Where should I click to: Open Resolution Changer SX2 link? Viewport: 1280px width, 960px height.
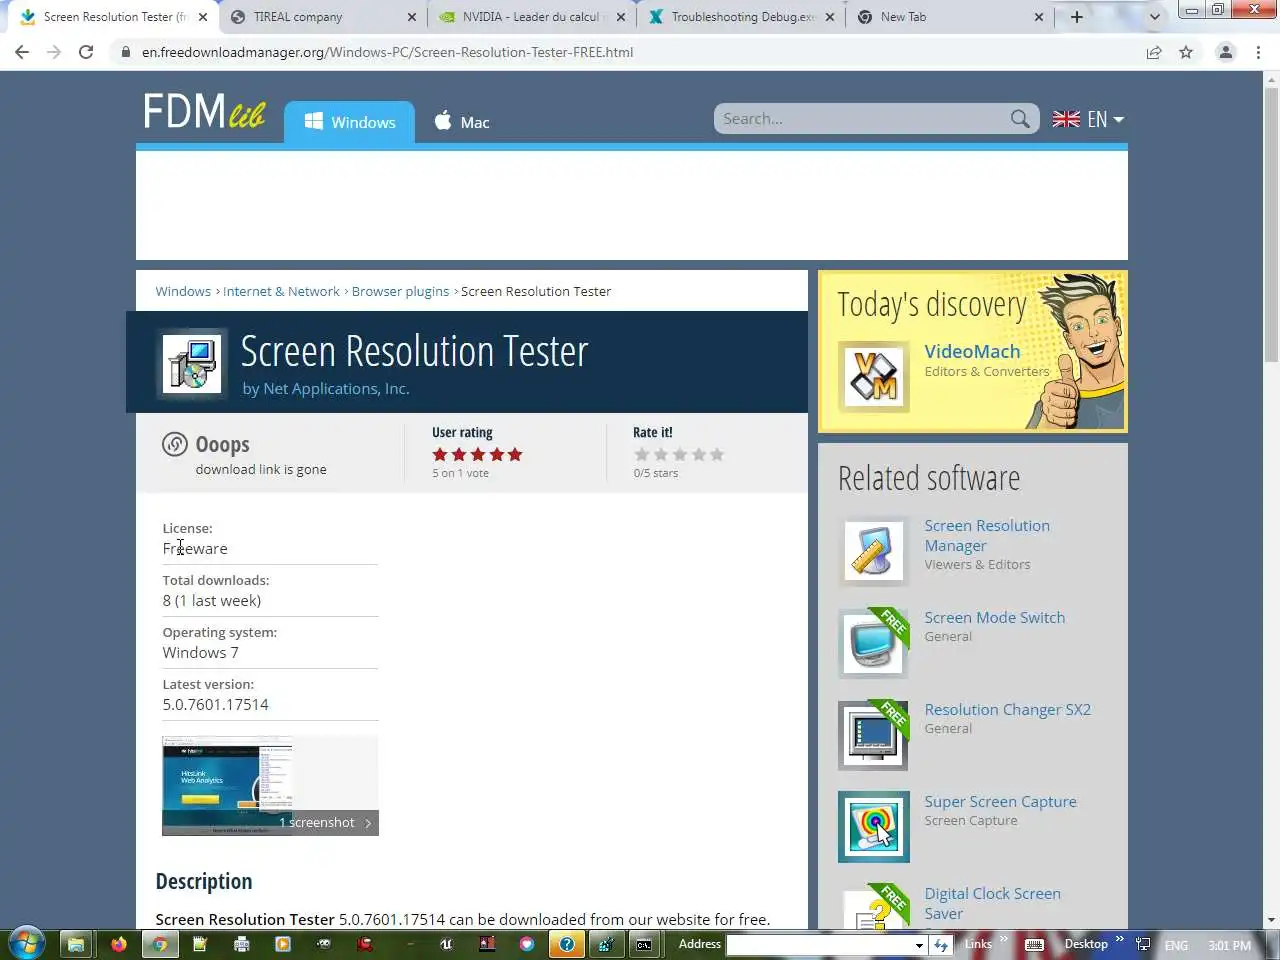[x=1008, y=709]
